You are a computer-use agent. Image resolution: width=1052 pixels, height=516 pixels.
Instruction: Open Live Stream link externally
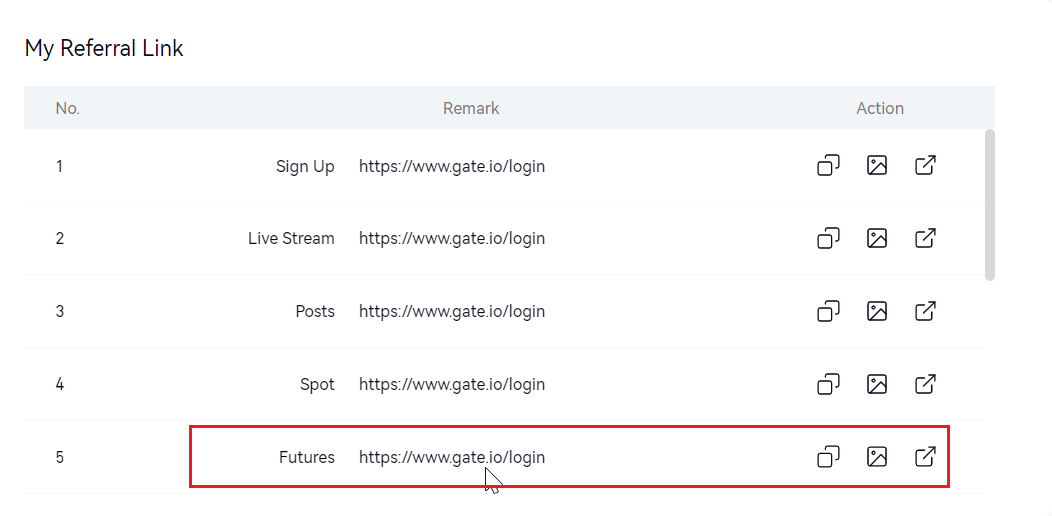click(x=926, y=238)
